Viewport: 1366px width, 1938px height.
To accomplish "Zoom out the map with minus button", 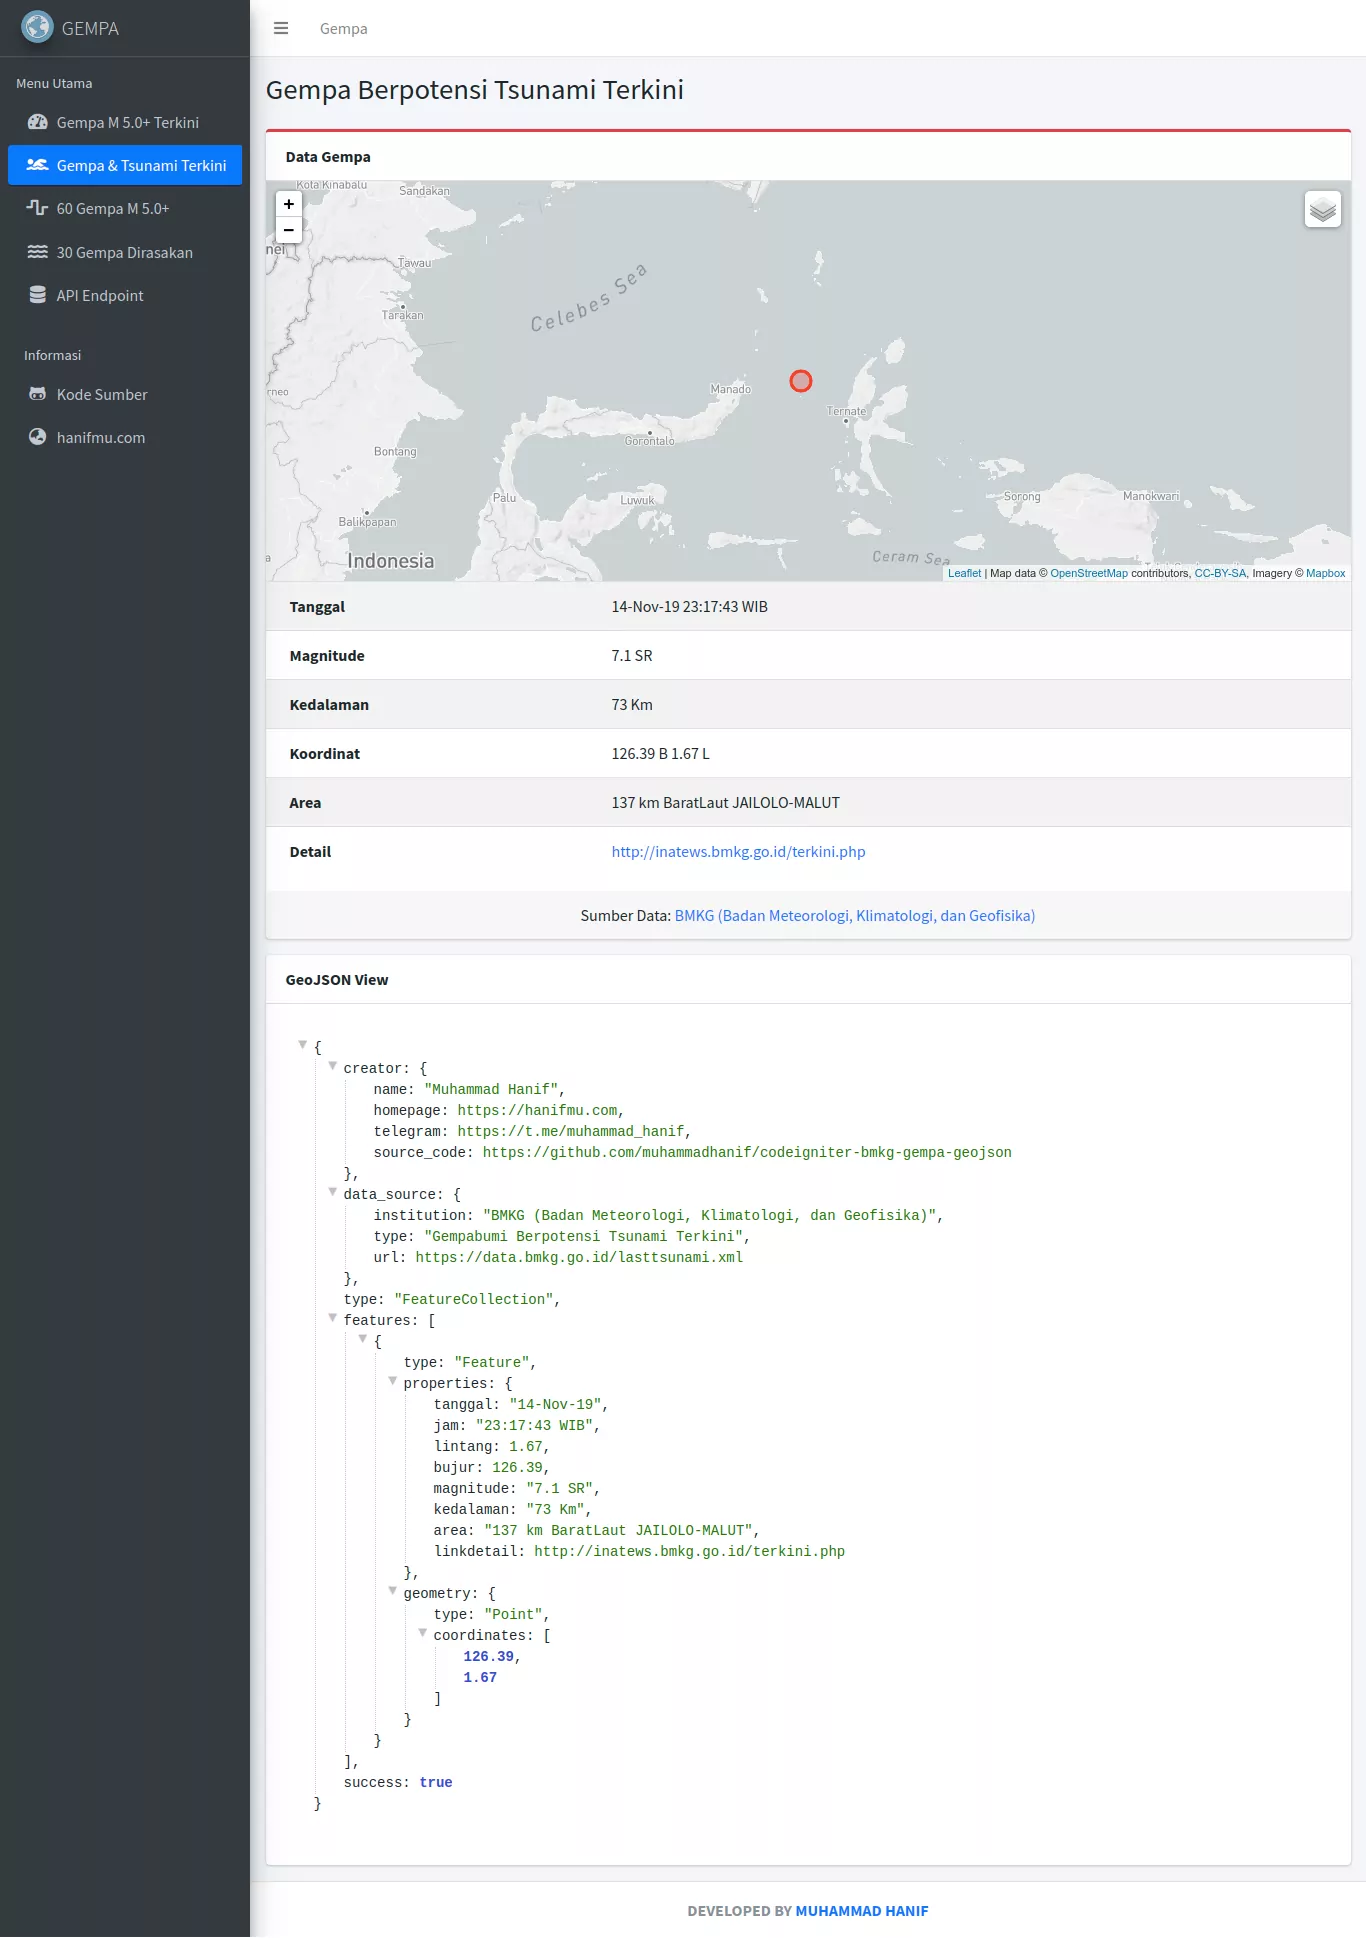I will coord(289,230).
